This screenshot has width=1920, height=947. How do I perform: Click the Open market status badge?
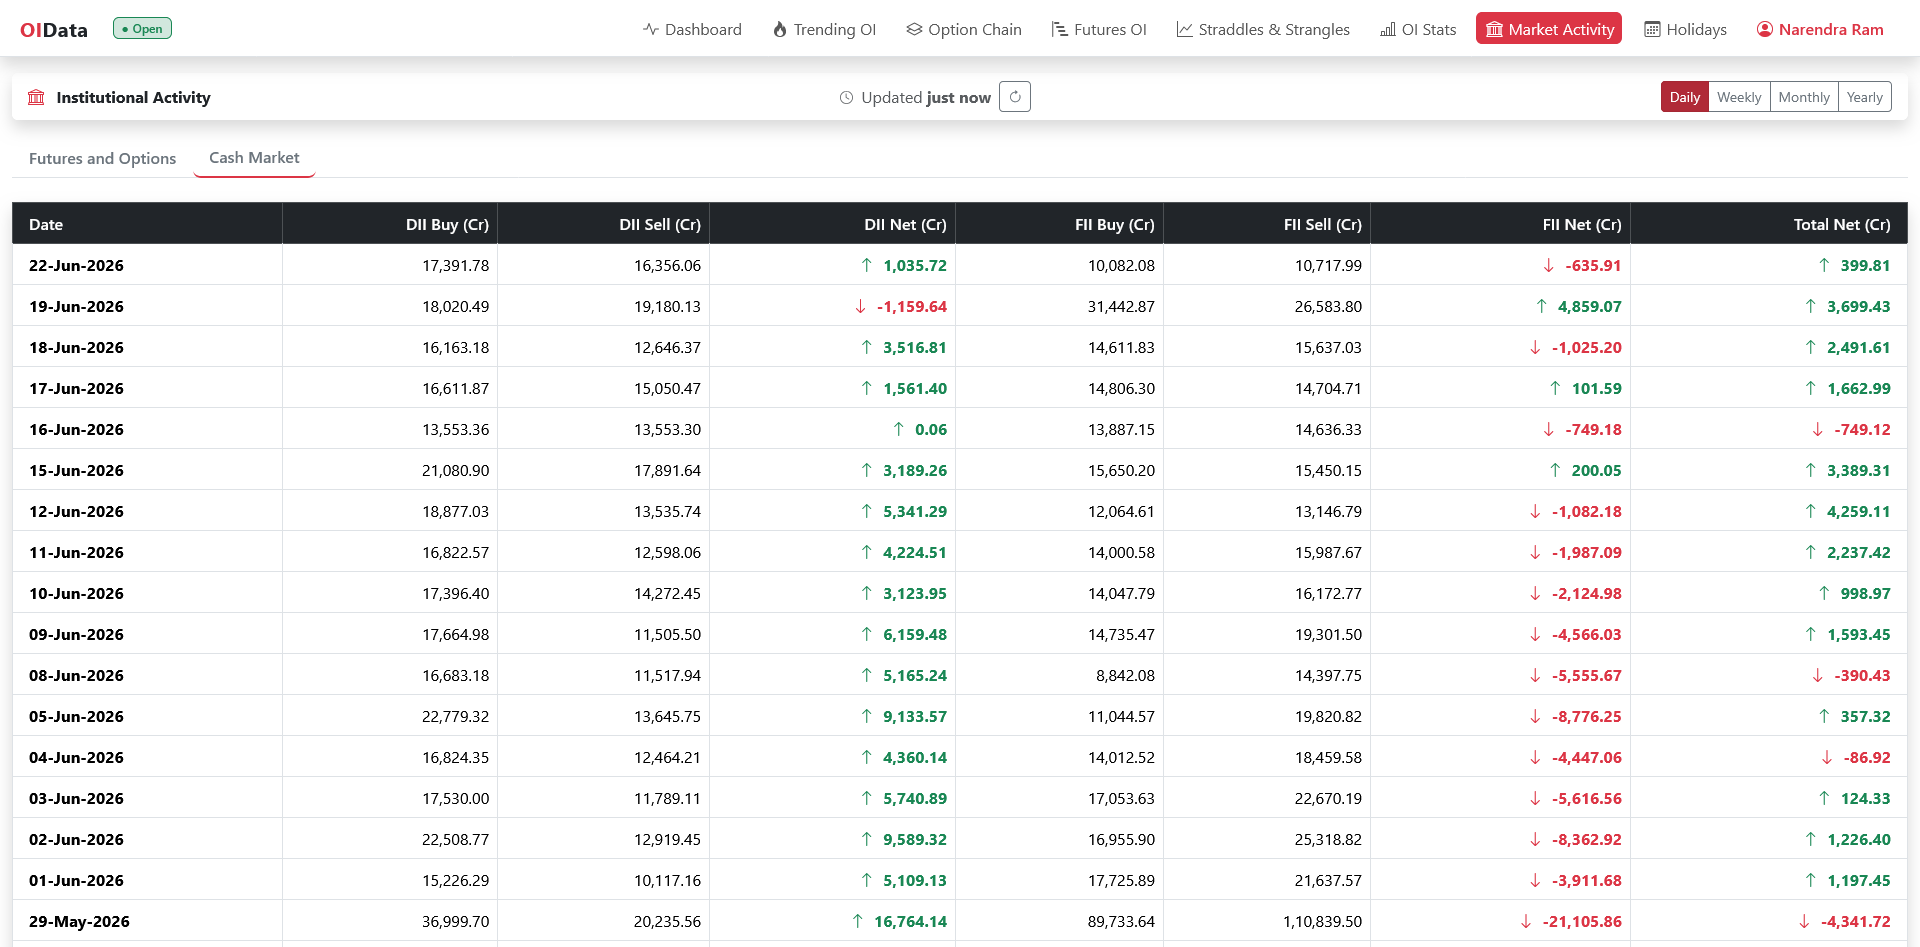coord(142,28)
